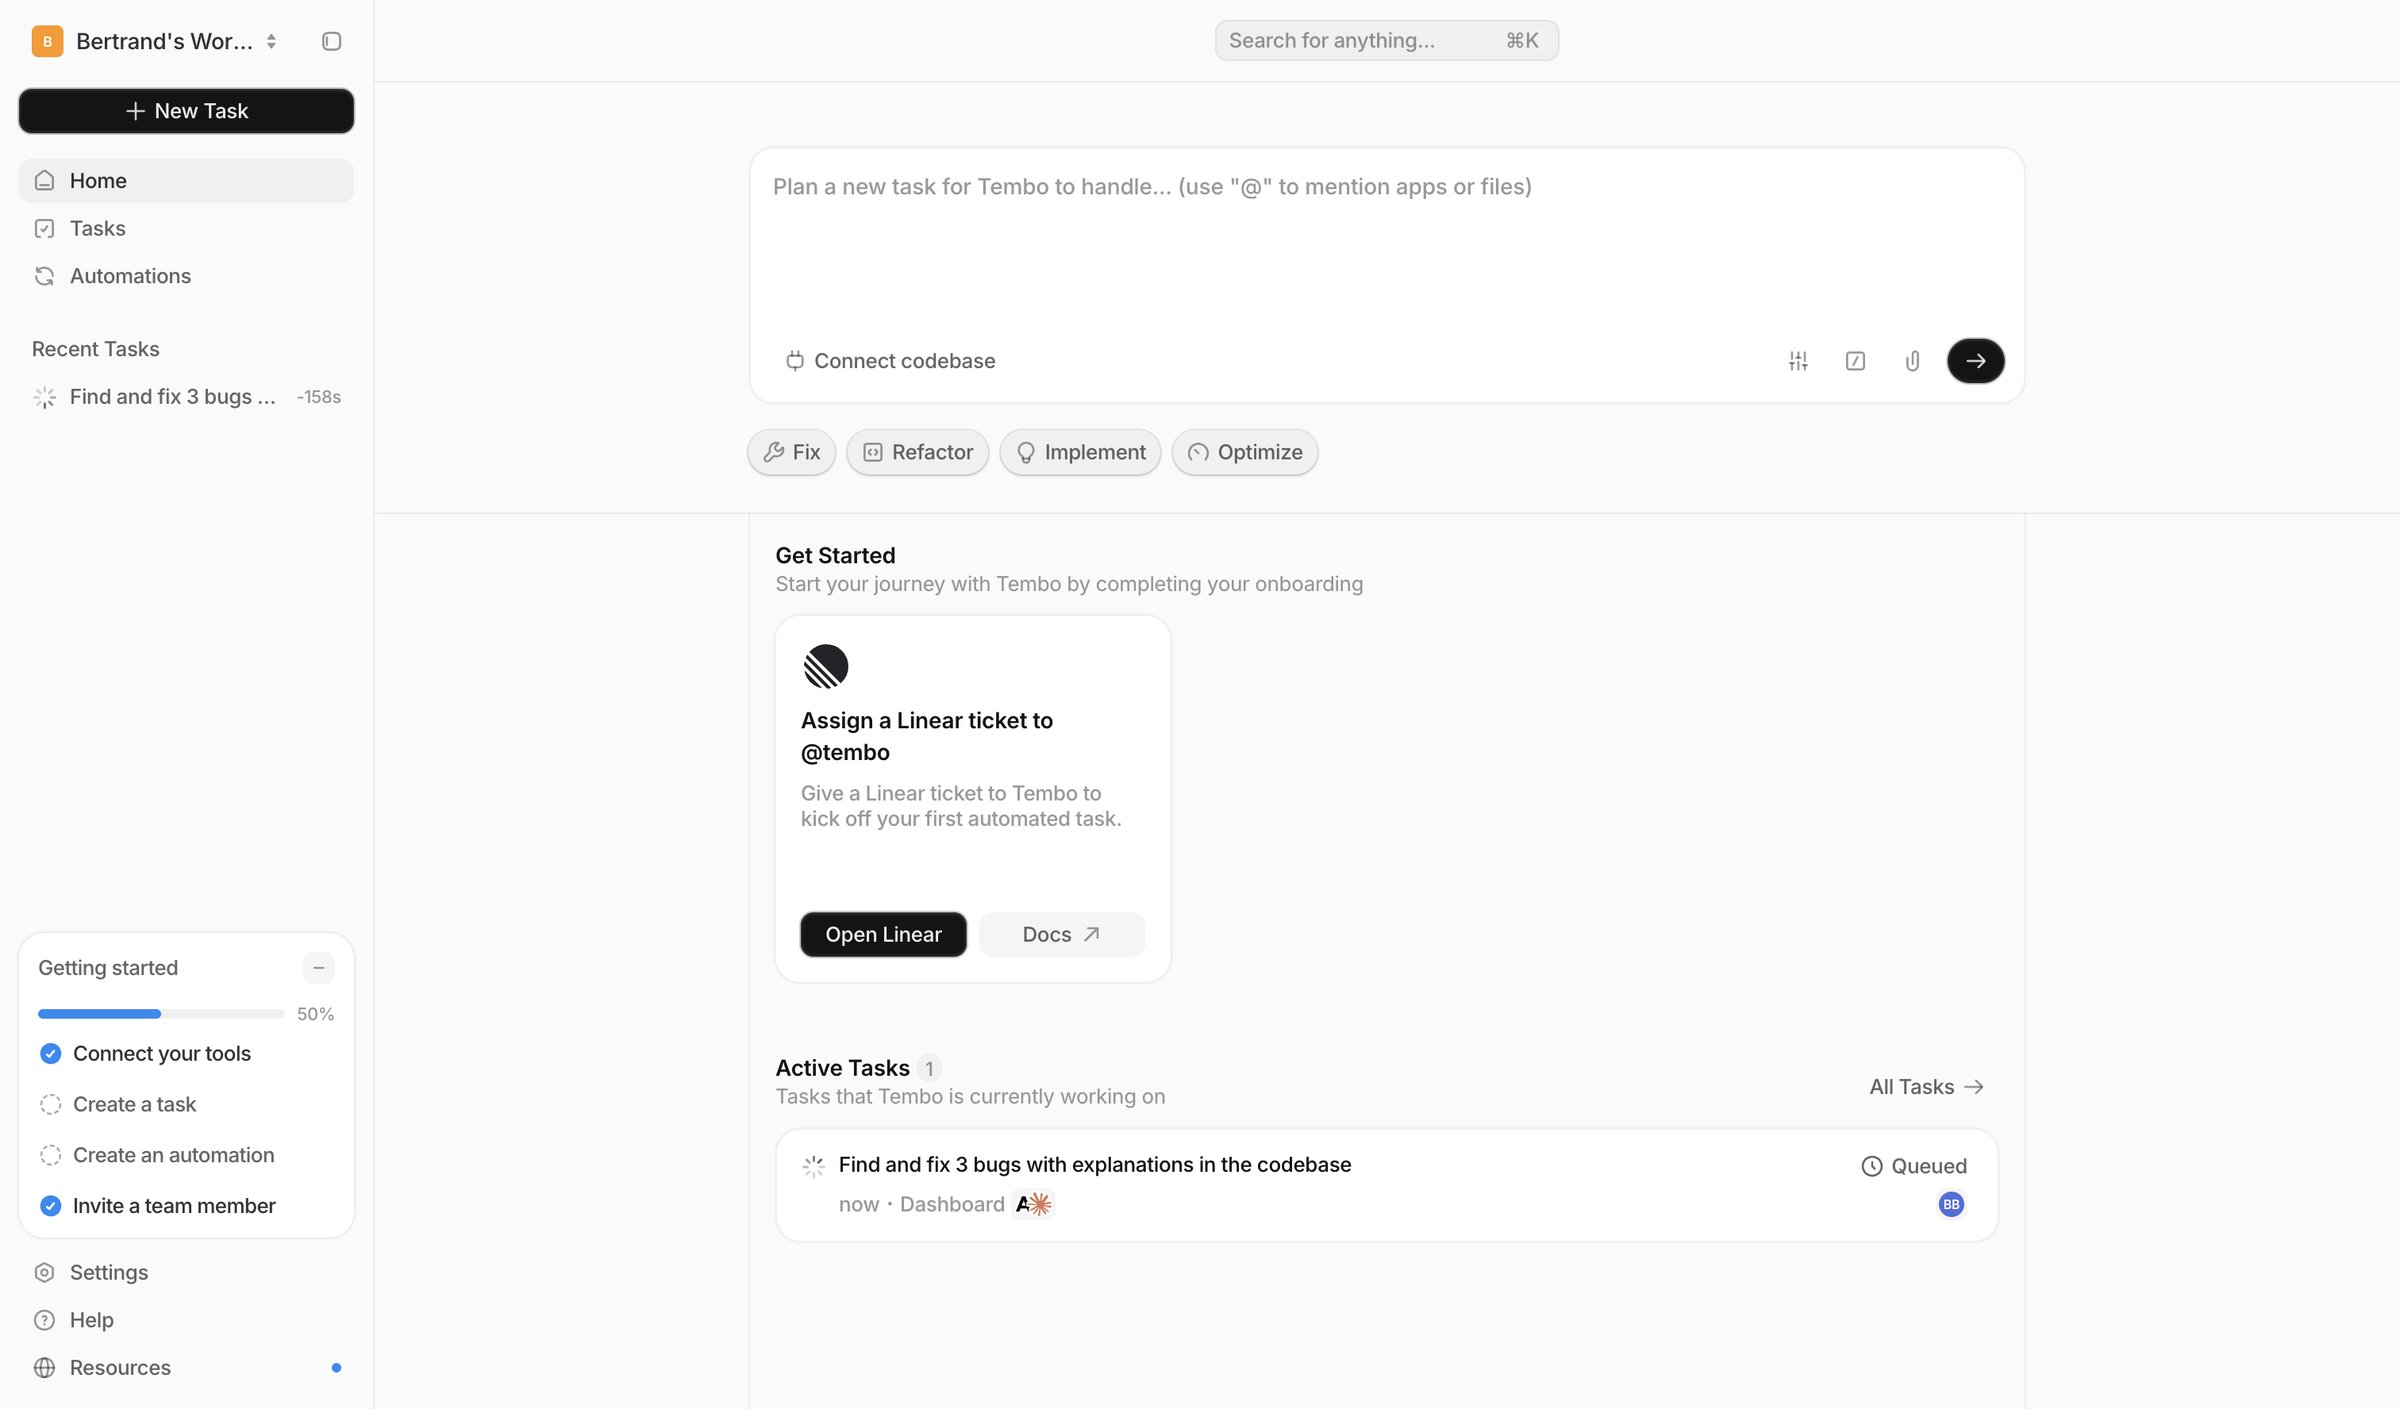
Task: Select the Refactor suggestion chip
Action: 917,452
